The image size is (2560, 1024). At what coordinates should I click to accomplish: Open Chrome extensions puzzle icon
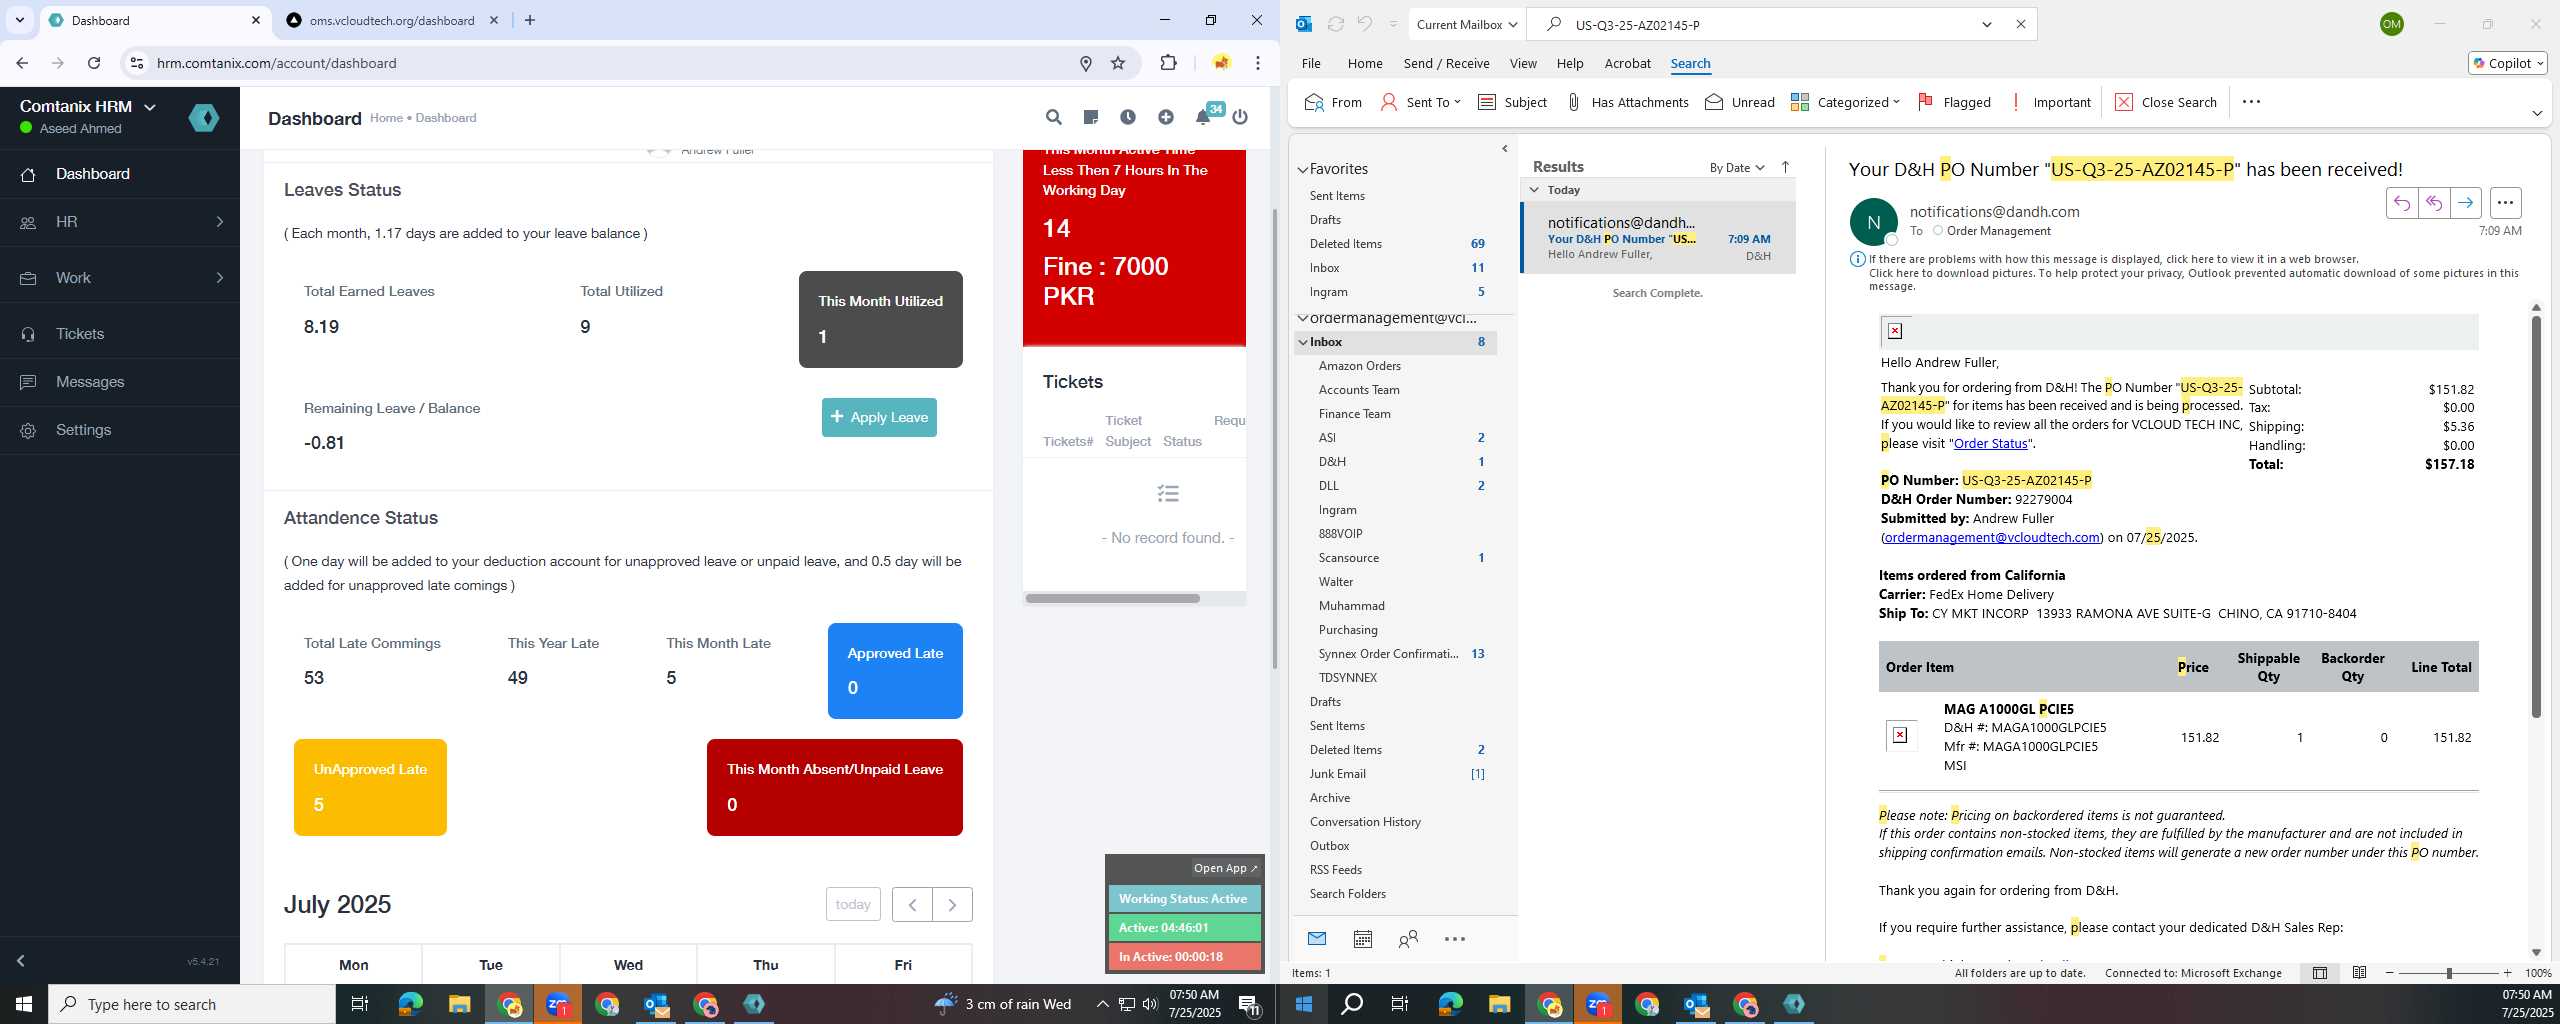1168,63
